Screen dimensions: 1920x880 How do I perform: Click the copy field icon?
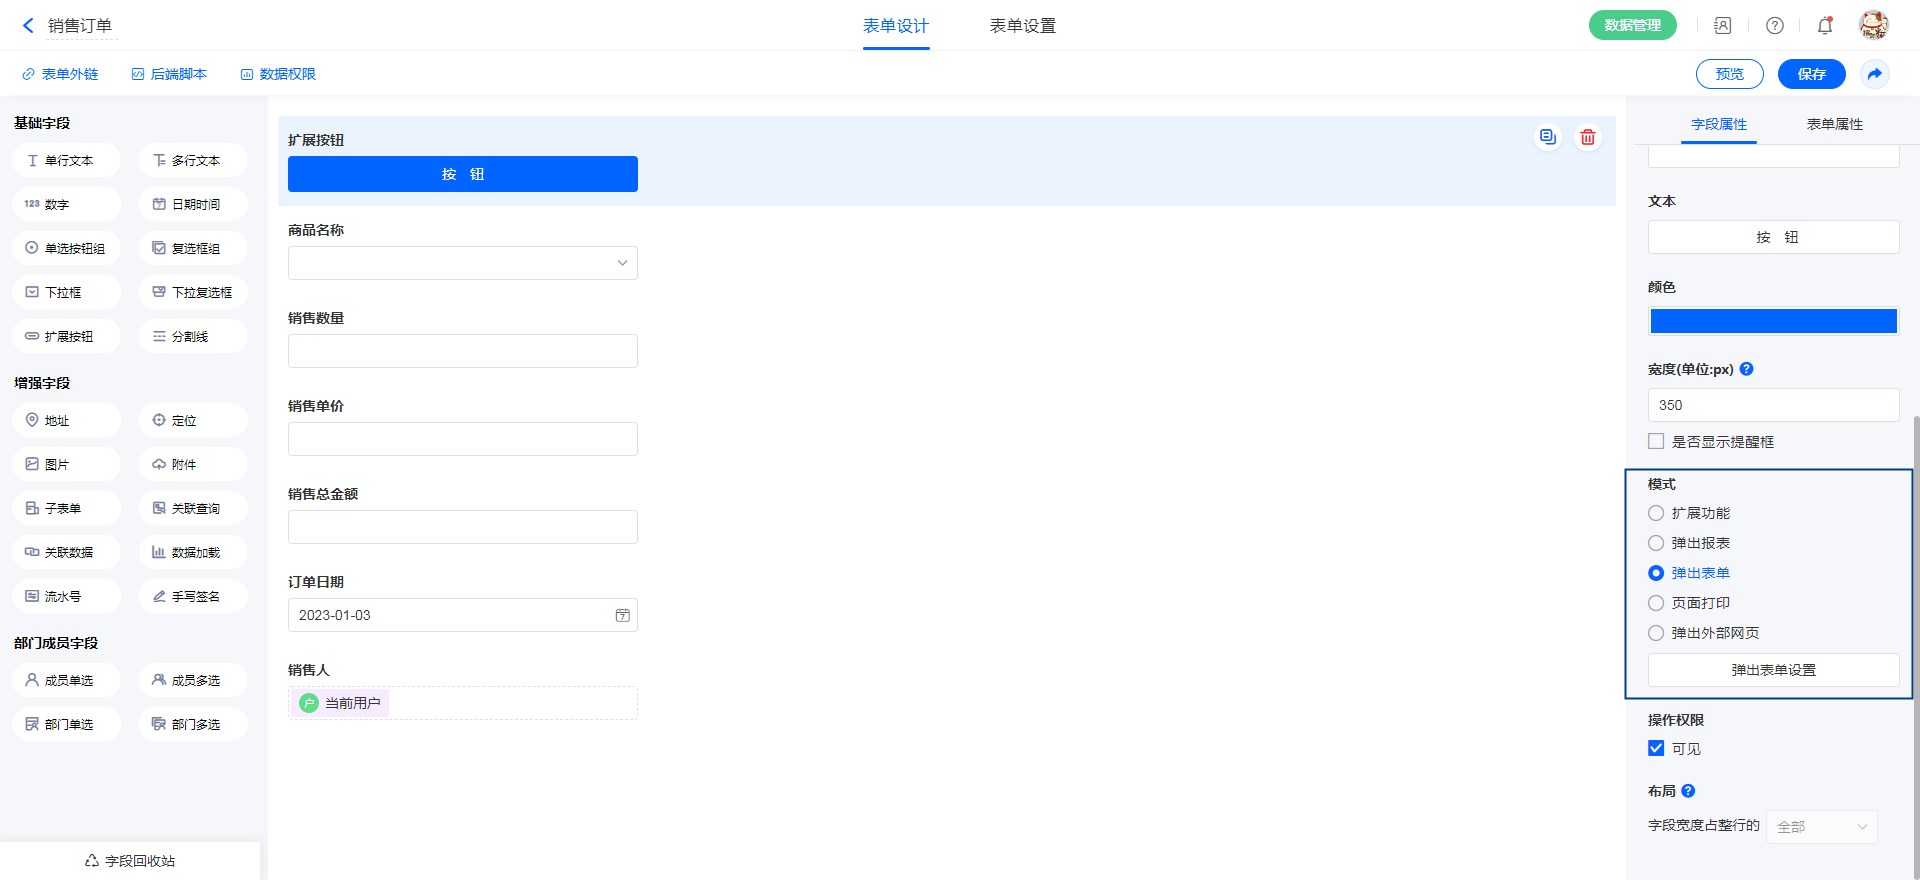click(x=1547, y=137)
